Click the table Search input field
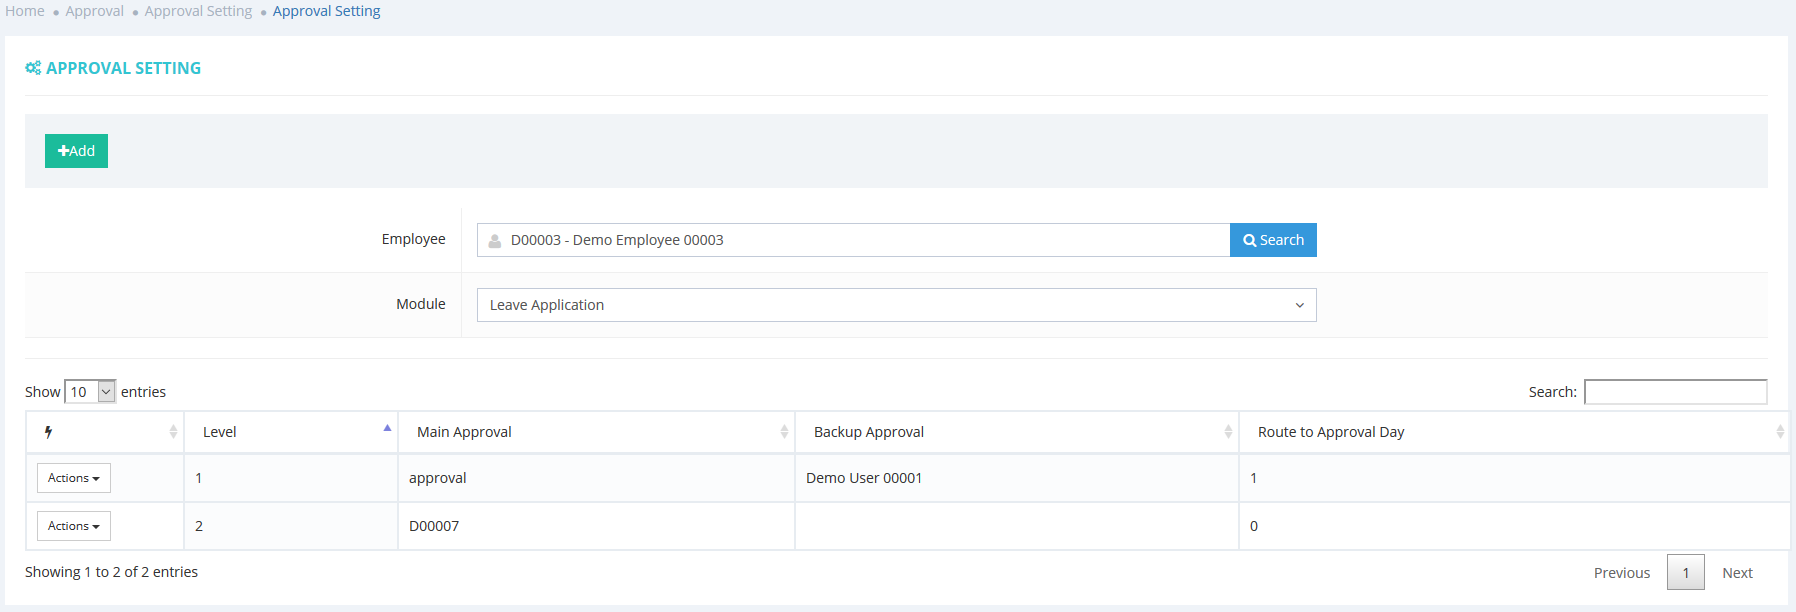This screenshot has height=612, width=1796. coord(1675,392)
